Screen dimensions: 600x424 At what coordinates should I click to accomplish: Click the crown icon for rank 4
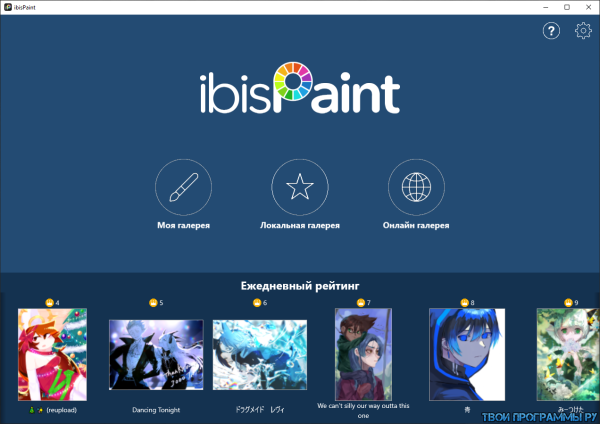49,303
